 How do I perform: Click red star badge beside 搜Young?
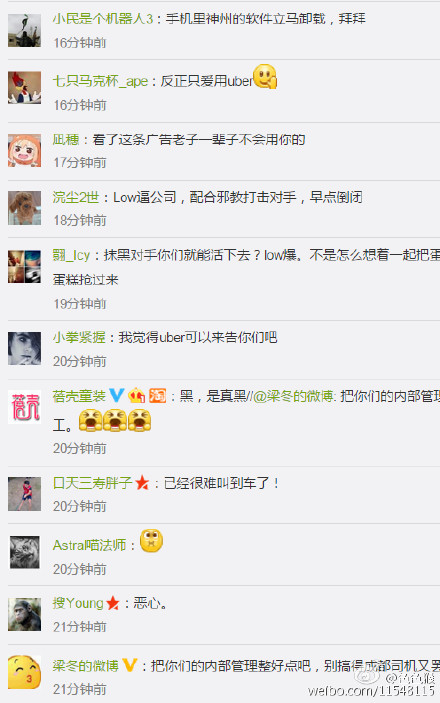pyautogui.click(x=113, y=603)
